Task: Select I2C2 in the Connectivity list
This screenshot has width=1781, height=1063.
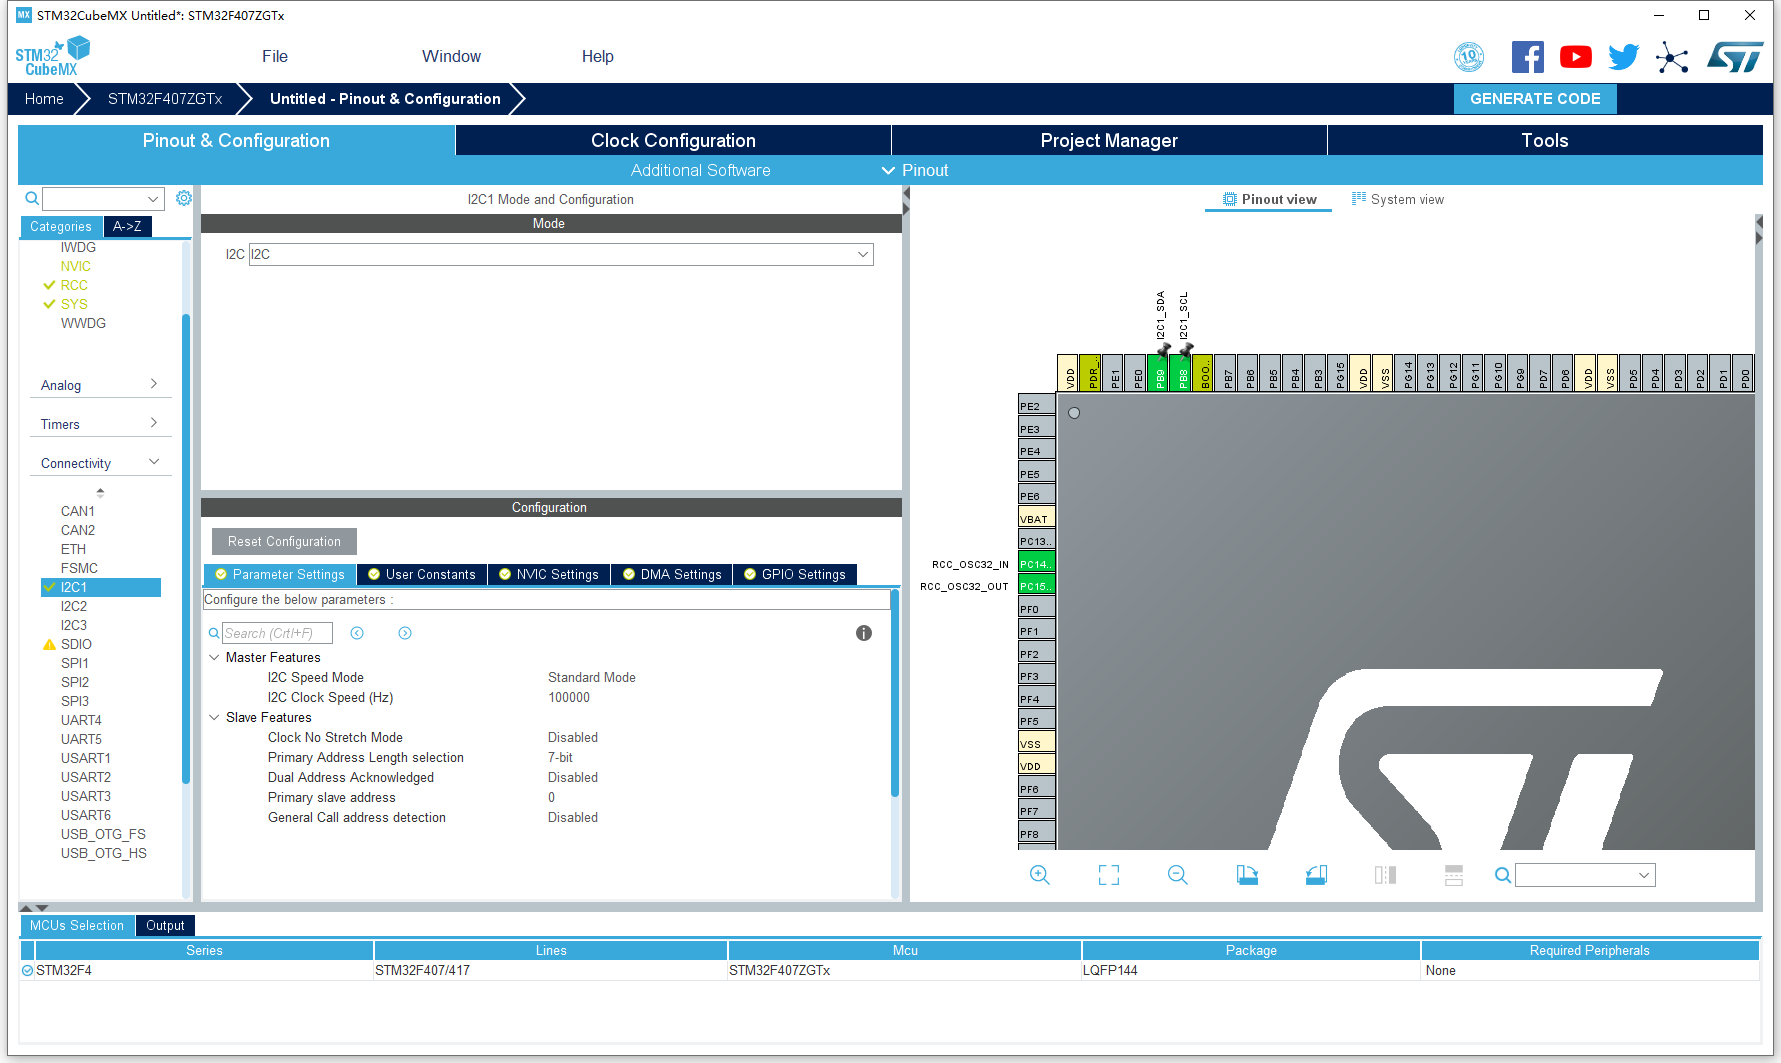Action: [74, 606]
